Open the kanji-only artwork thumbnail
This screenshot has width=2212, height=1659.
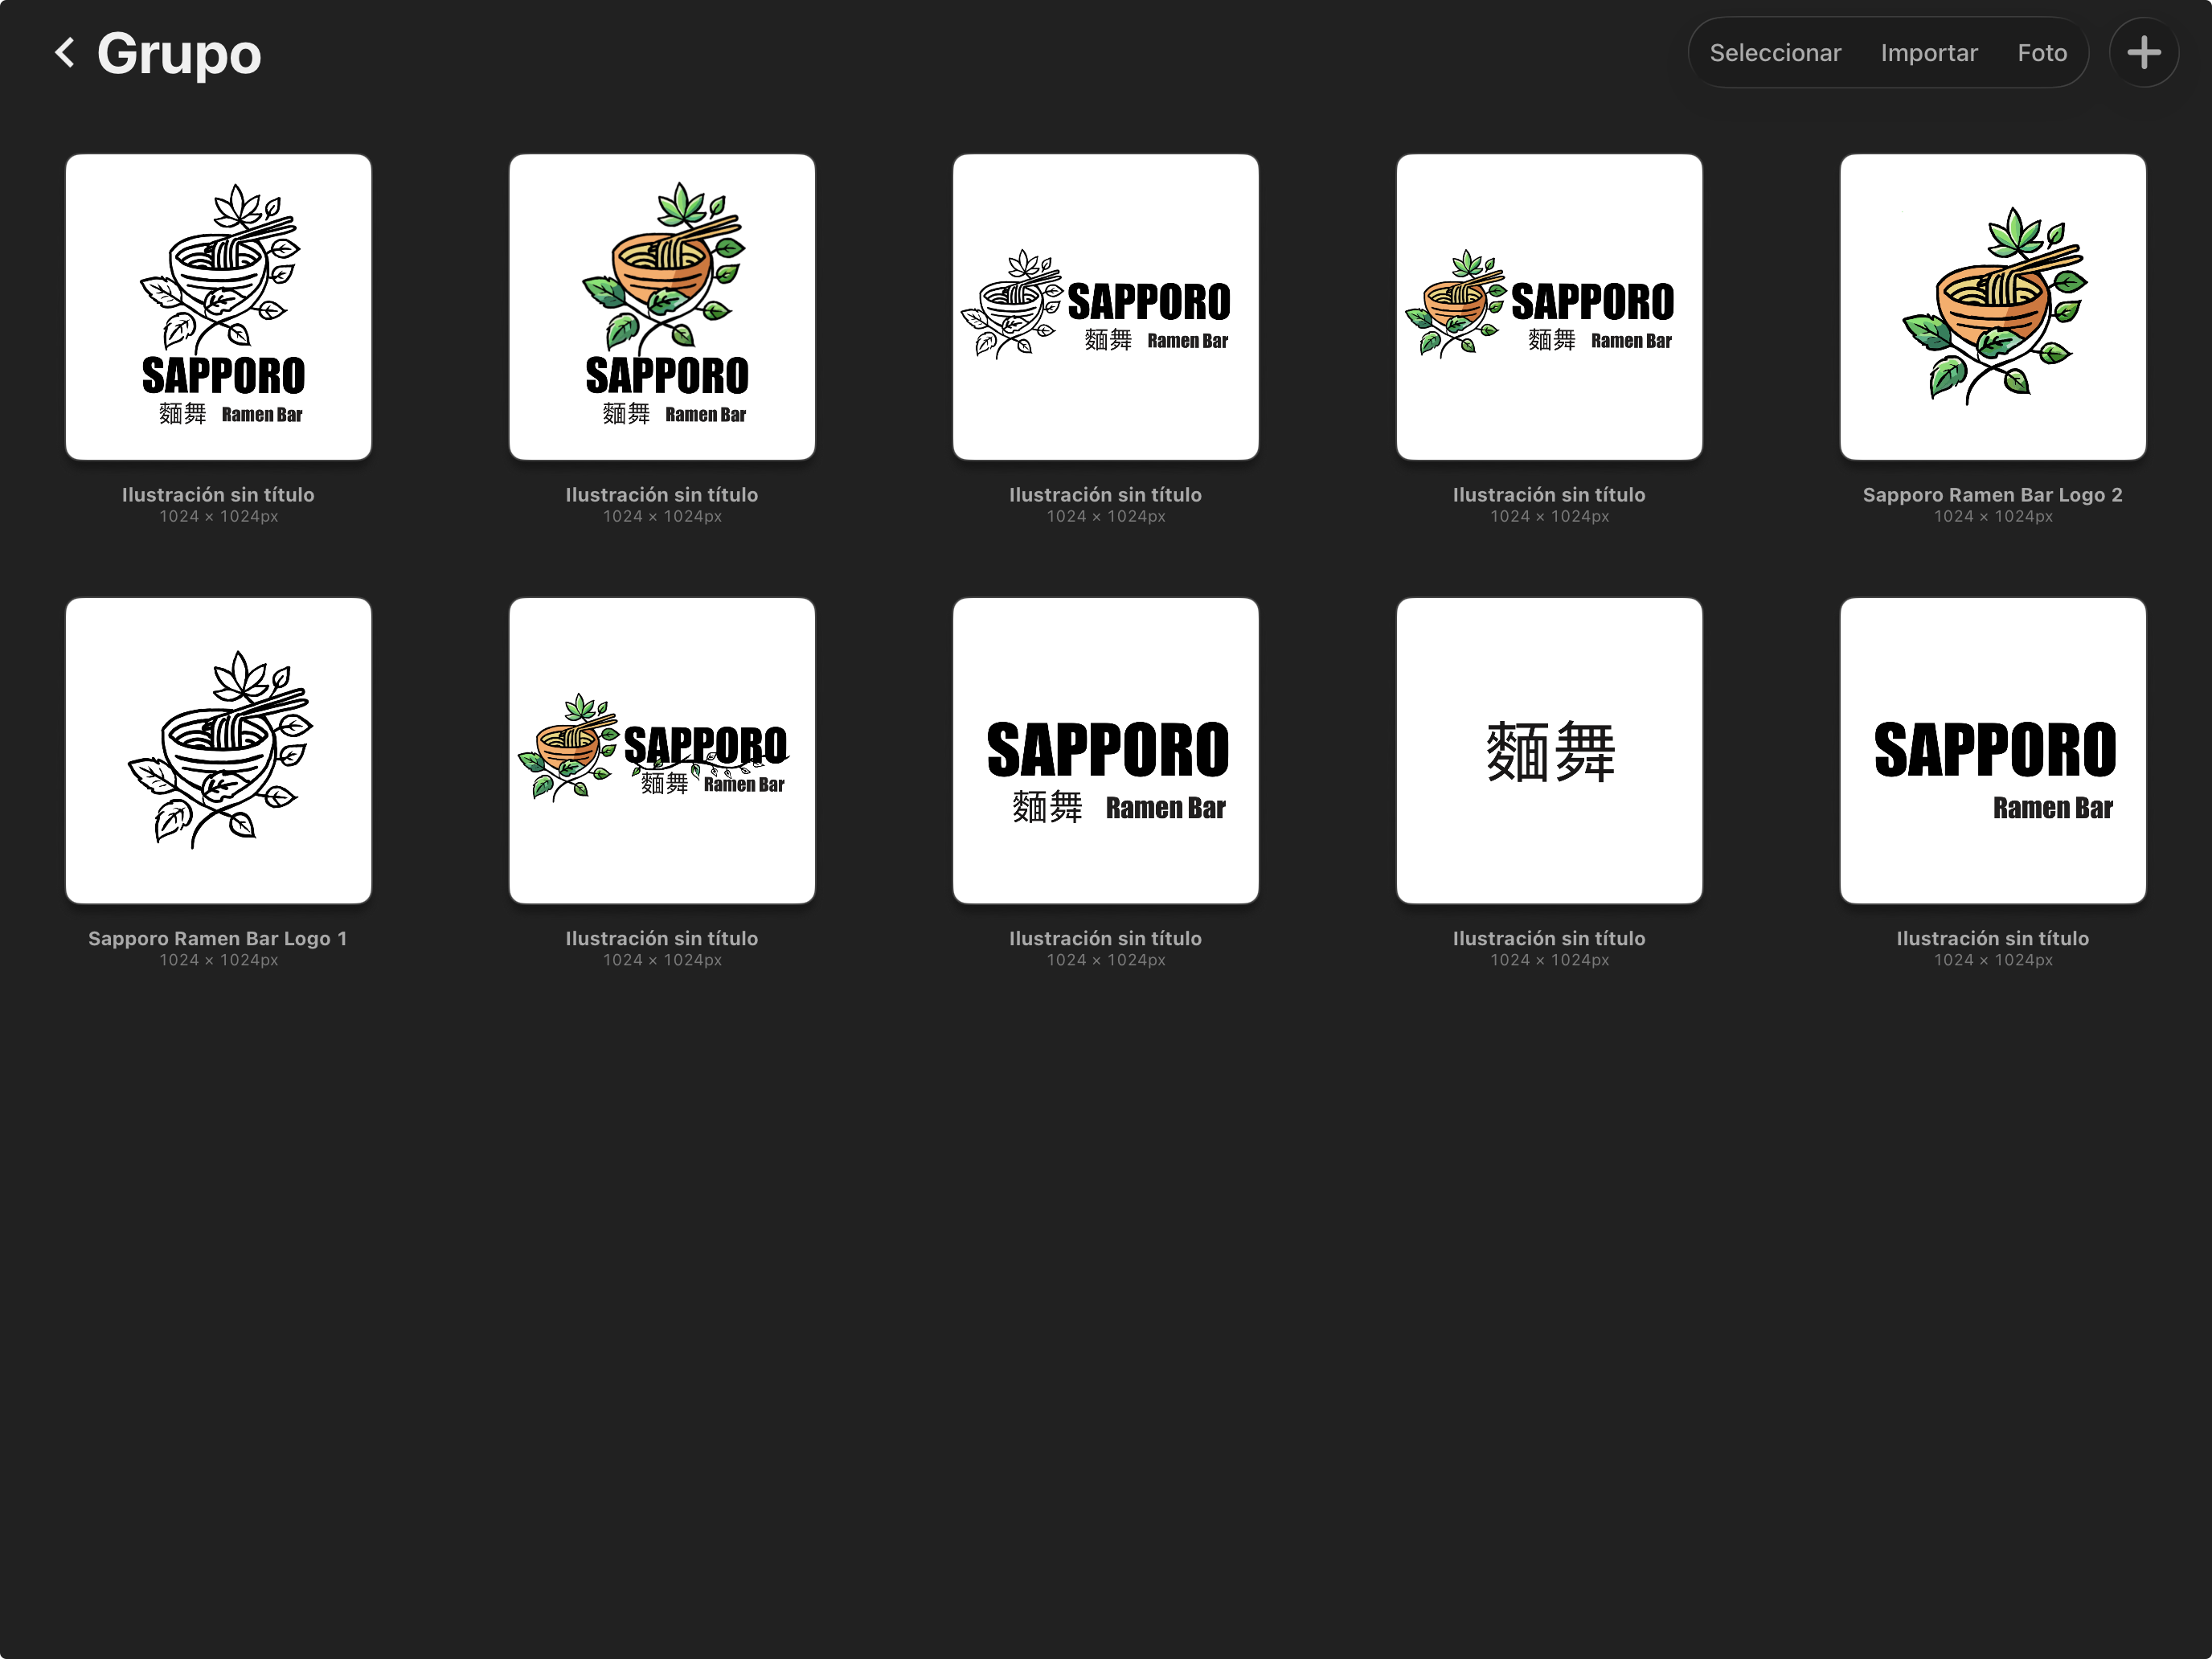[1549, 751]
